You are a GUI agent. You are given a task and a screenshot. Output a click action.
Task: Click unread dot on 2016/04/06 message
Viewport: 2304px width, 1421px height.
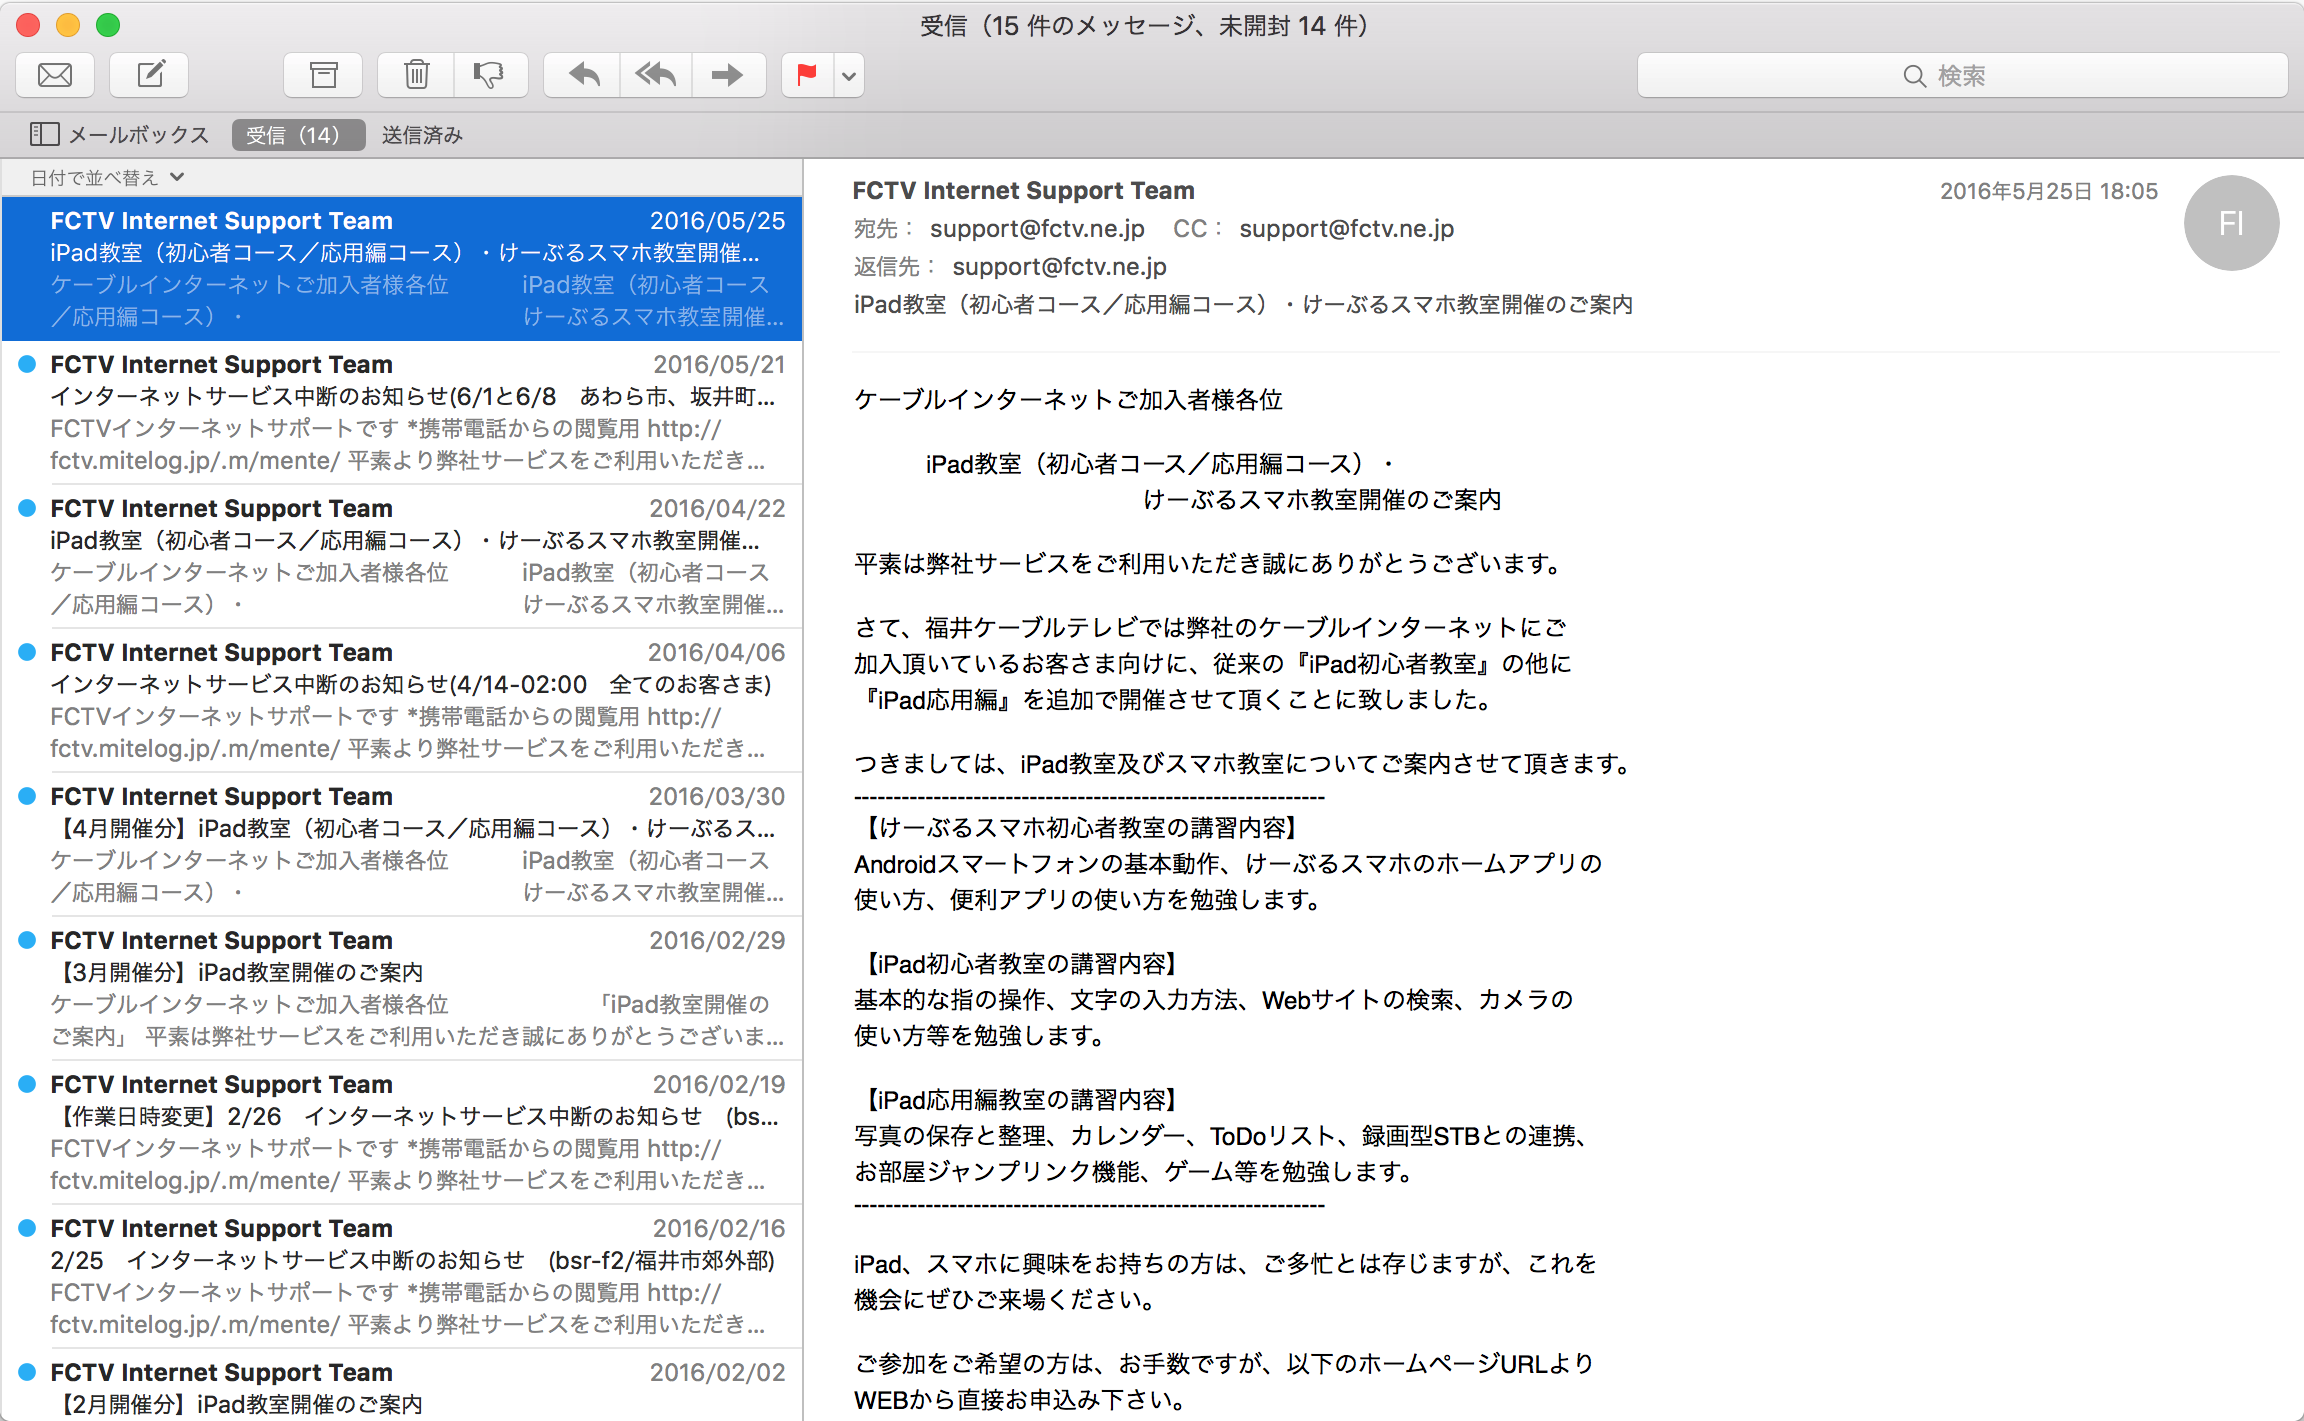[28, 652]
